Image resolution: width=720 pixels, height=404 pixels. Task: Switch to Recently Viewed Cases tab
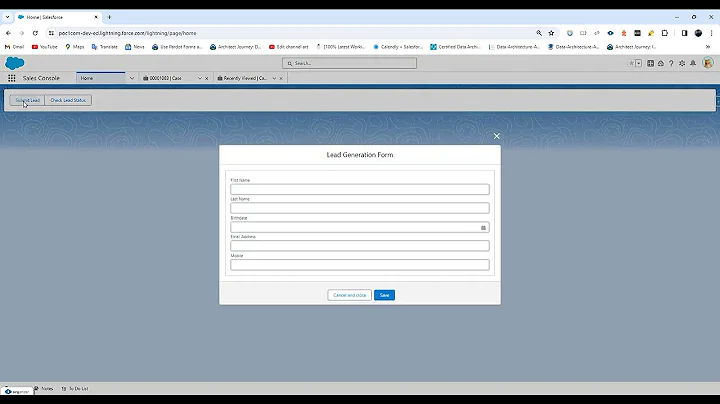coord(243,78)
